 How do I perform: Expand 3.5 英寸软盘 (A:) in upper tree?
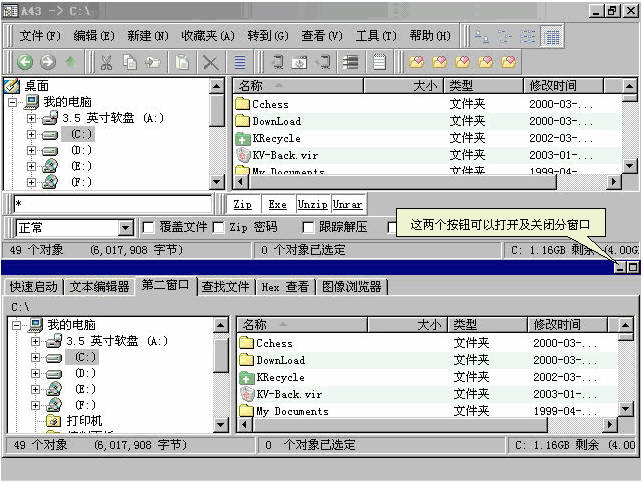[x=31, y=118]
